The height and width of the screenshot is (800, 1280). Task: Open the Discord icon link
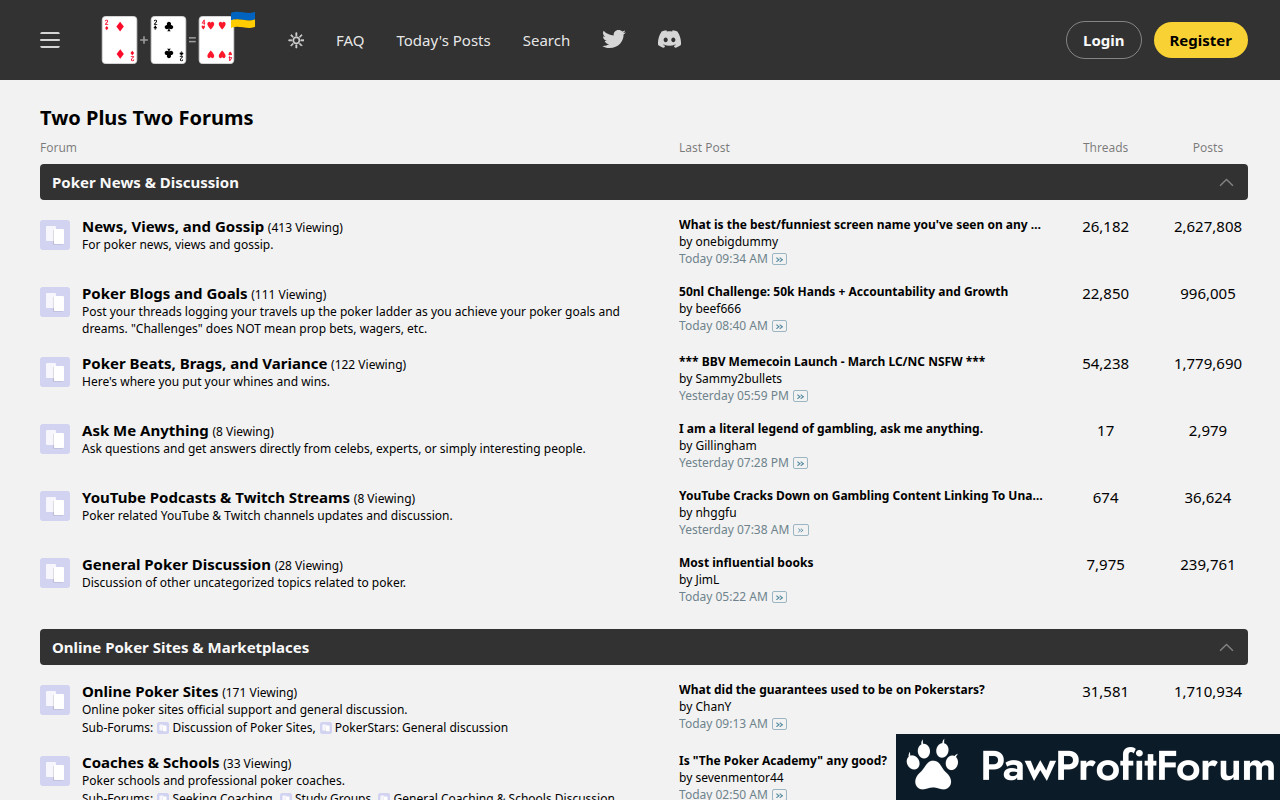pyautogui.click(x=669, y=39)
